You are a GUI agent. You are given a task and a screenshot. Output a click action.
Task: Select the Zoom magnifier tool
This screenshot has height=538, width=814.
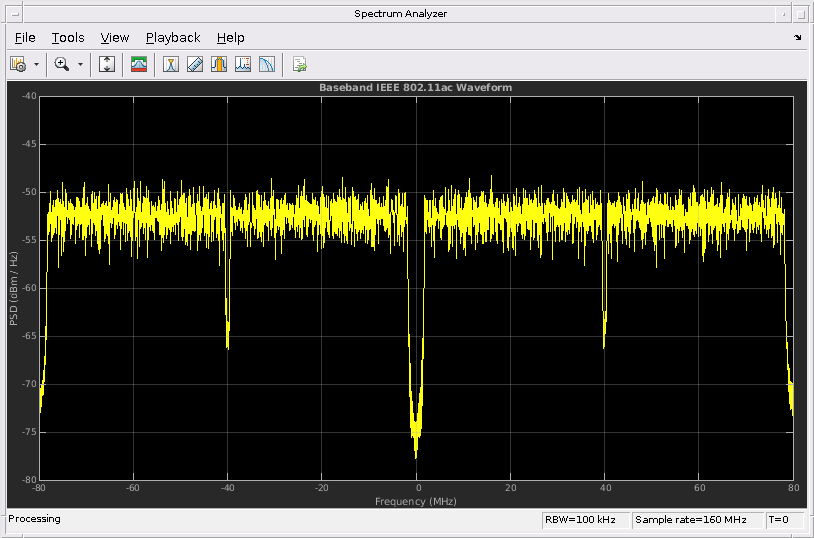click(61, 64)
